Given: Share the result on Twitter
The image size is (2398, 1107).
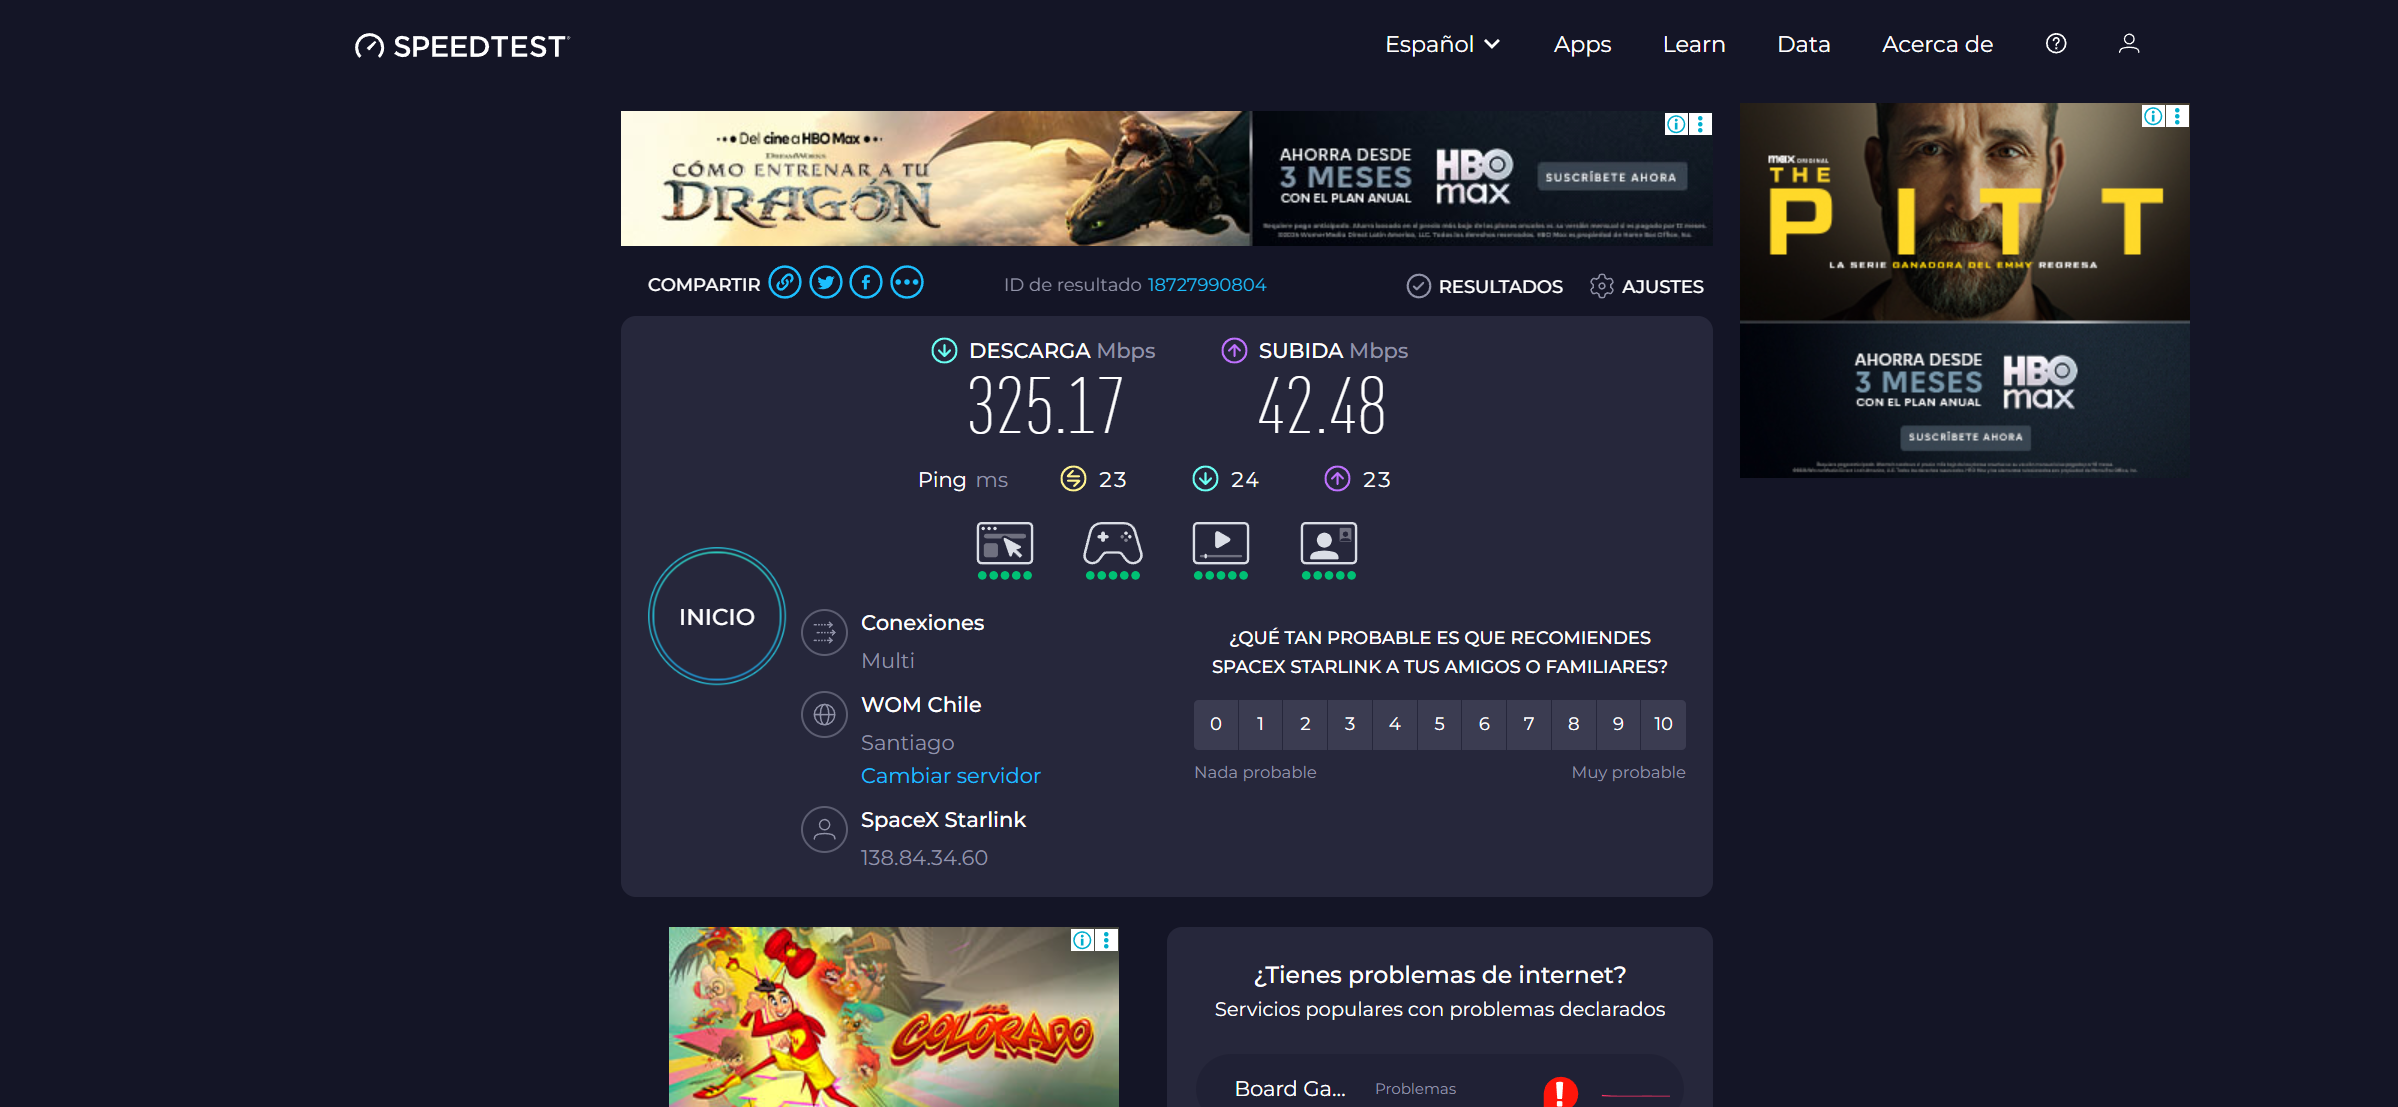Looking at the screenshot, I should [826, 283].
